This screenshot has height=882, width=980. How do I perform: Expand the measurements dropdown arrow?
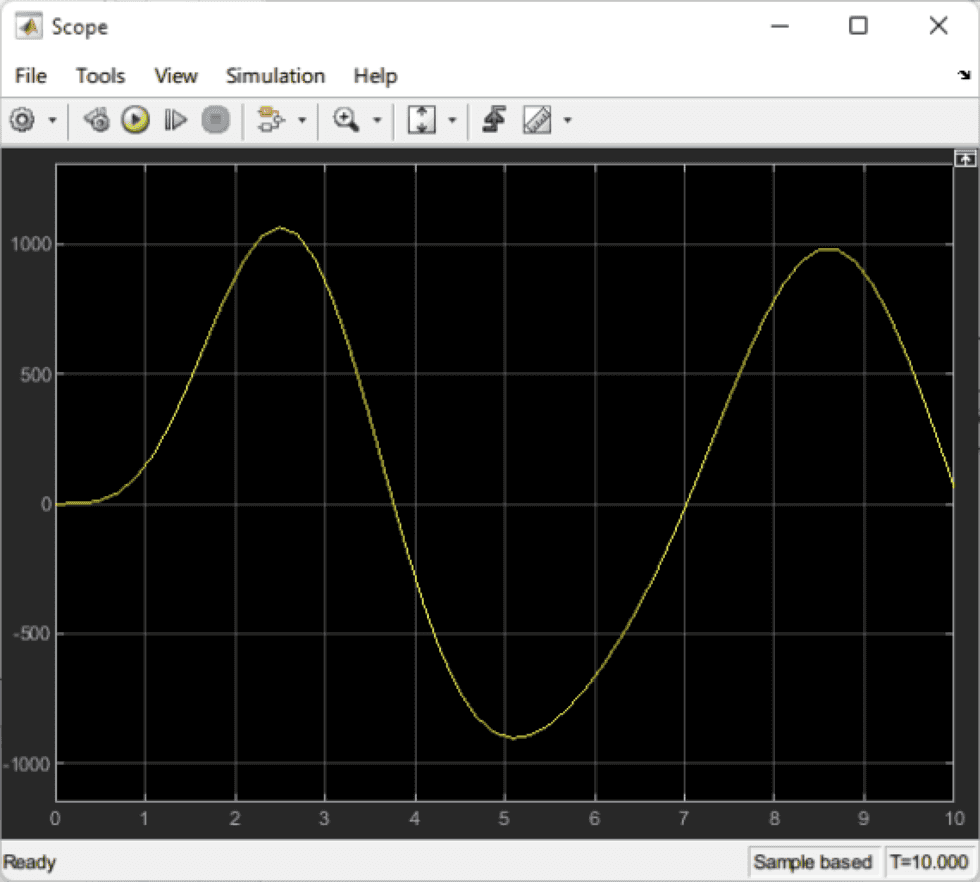tap(568, 119)
